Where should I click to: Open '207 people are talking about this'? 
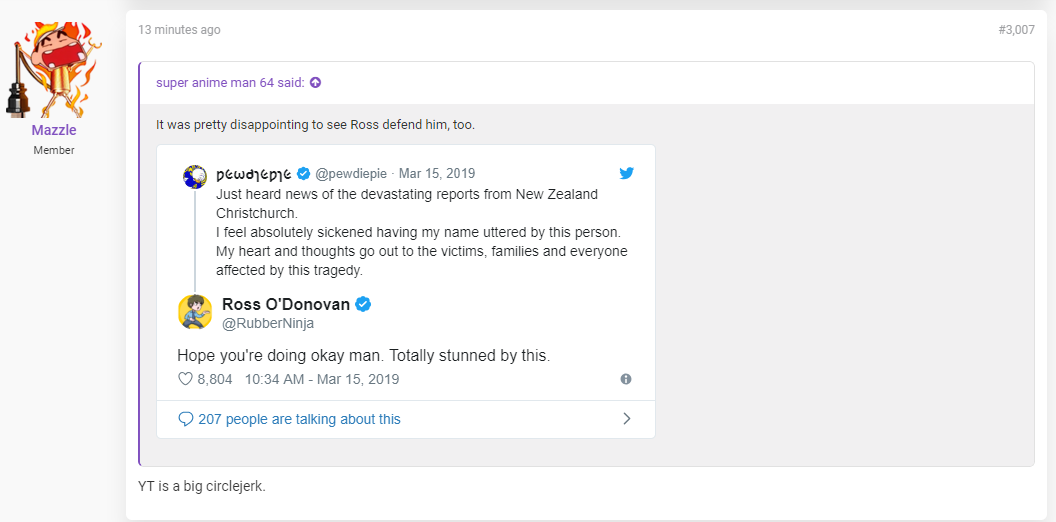click(300, 419)
